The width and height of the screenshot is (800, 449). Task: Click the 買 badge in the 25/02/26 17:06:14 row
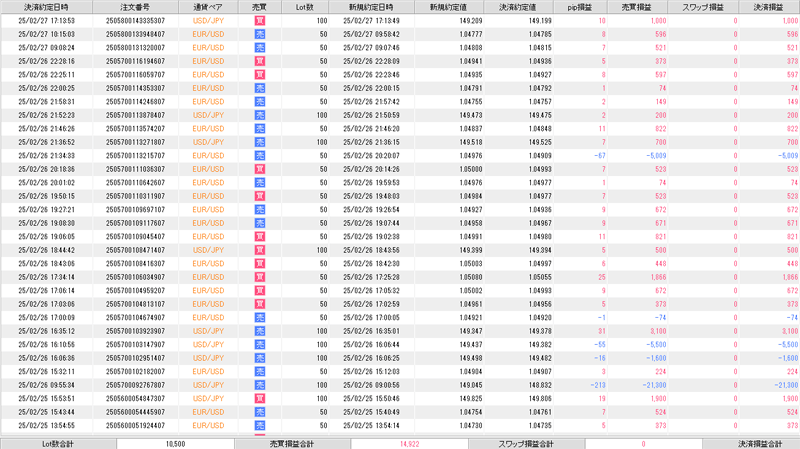(x=260, y=290)
